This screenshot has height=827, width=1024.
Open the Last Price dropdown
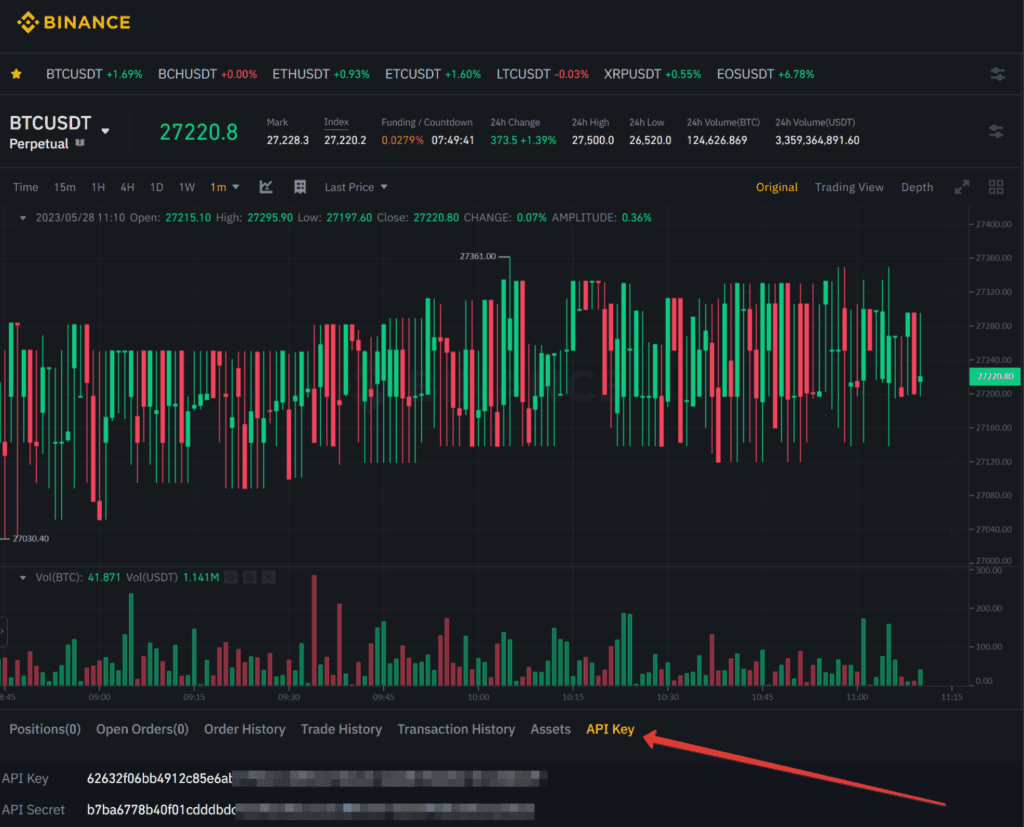[355, 187]
